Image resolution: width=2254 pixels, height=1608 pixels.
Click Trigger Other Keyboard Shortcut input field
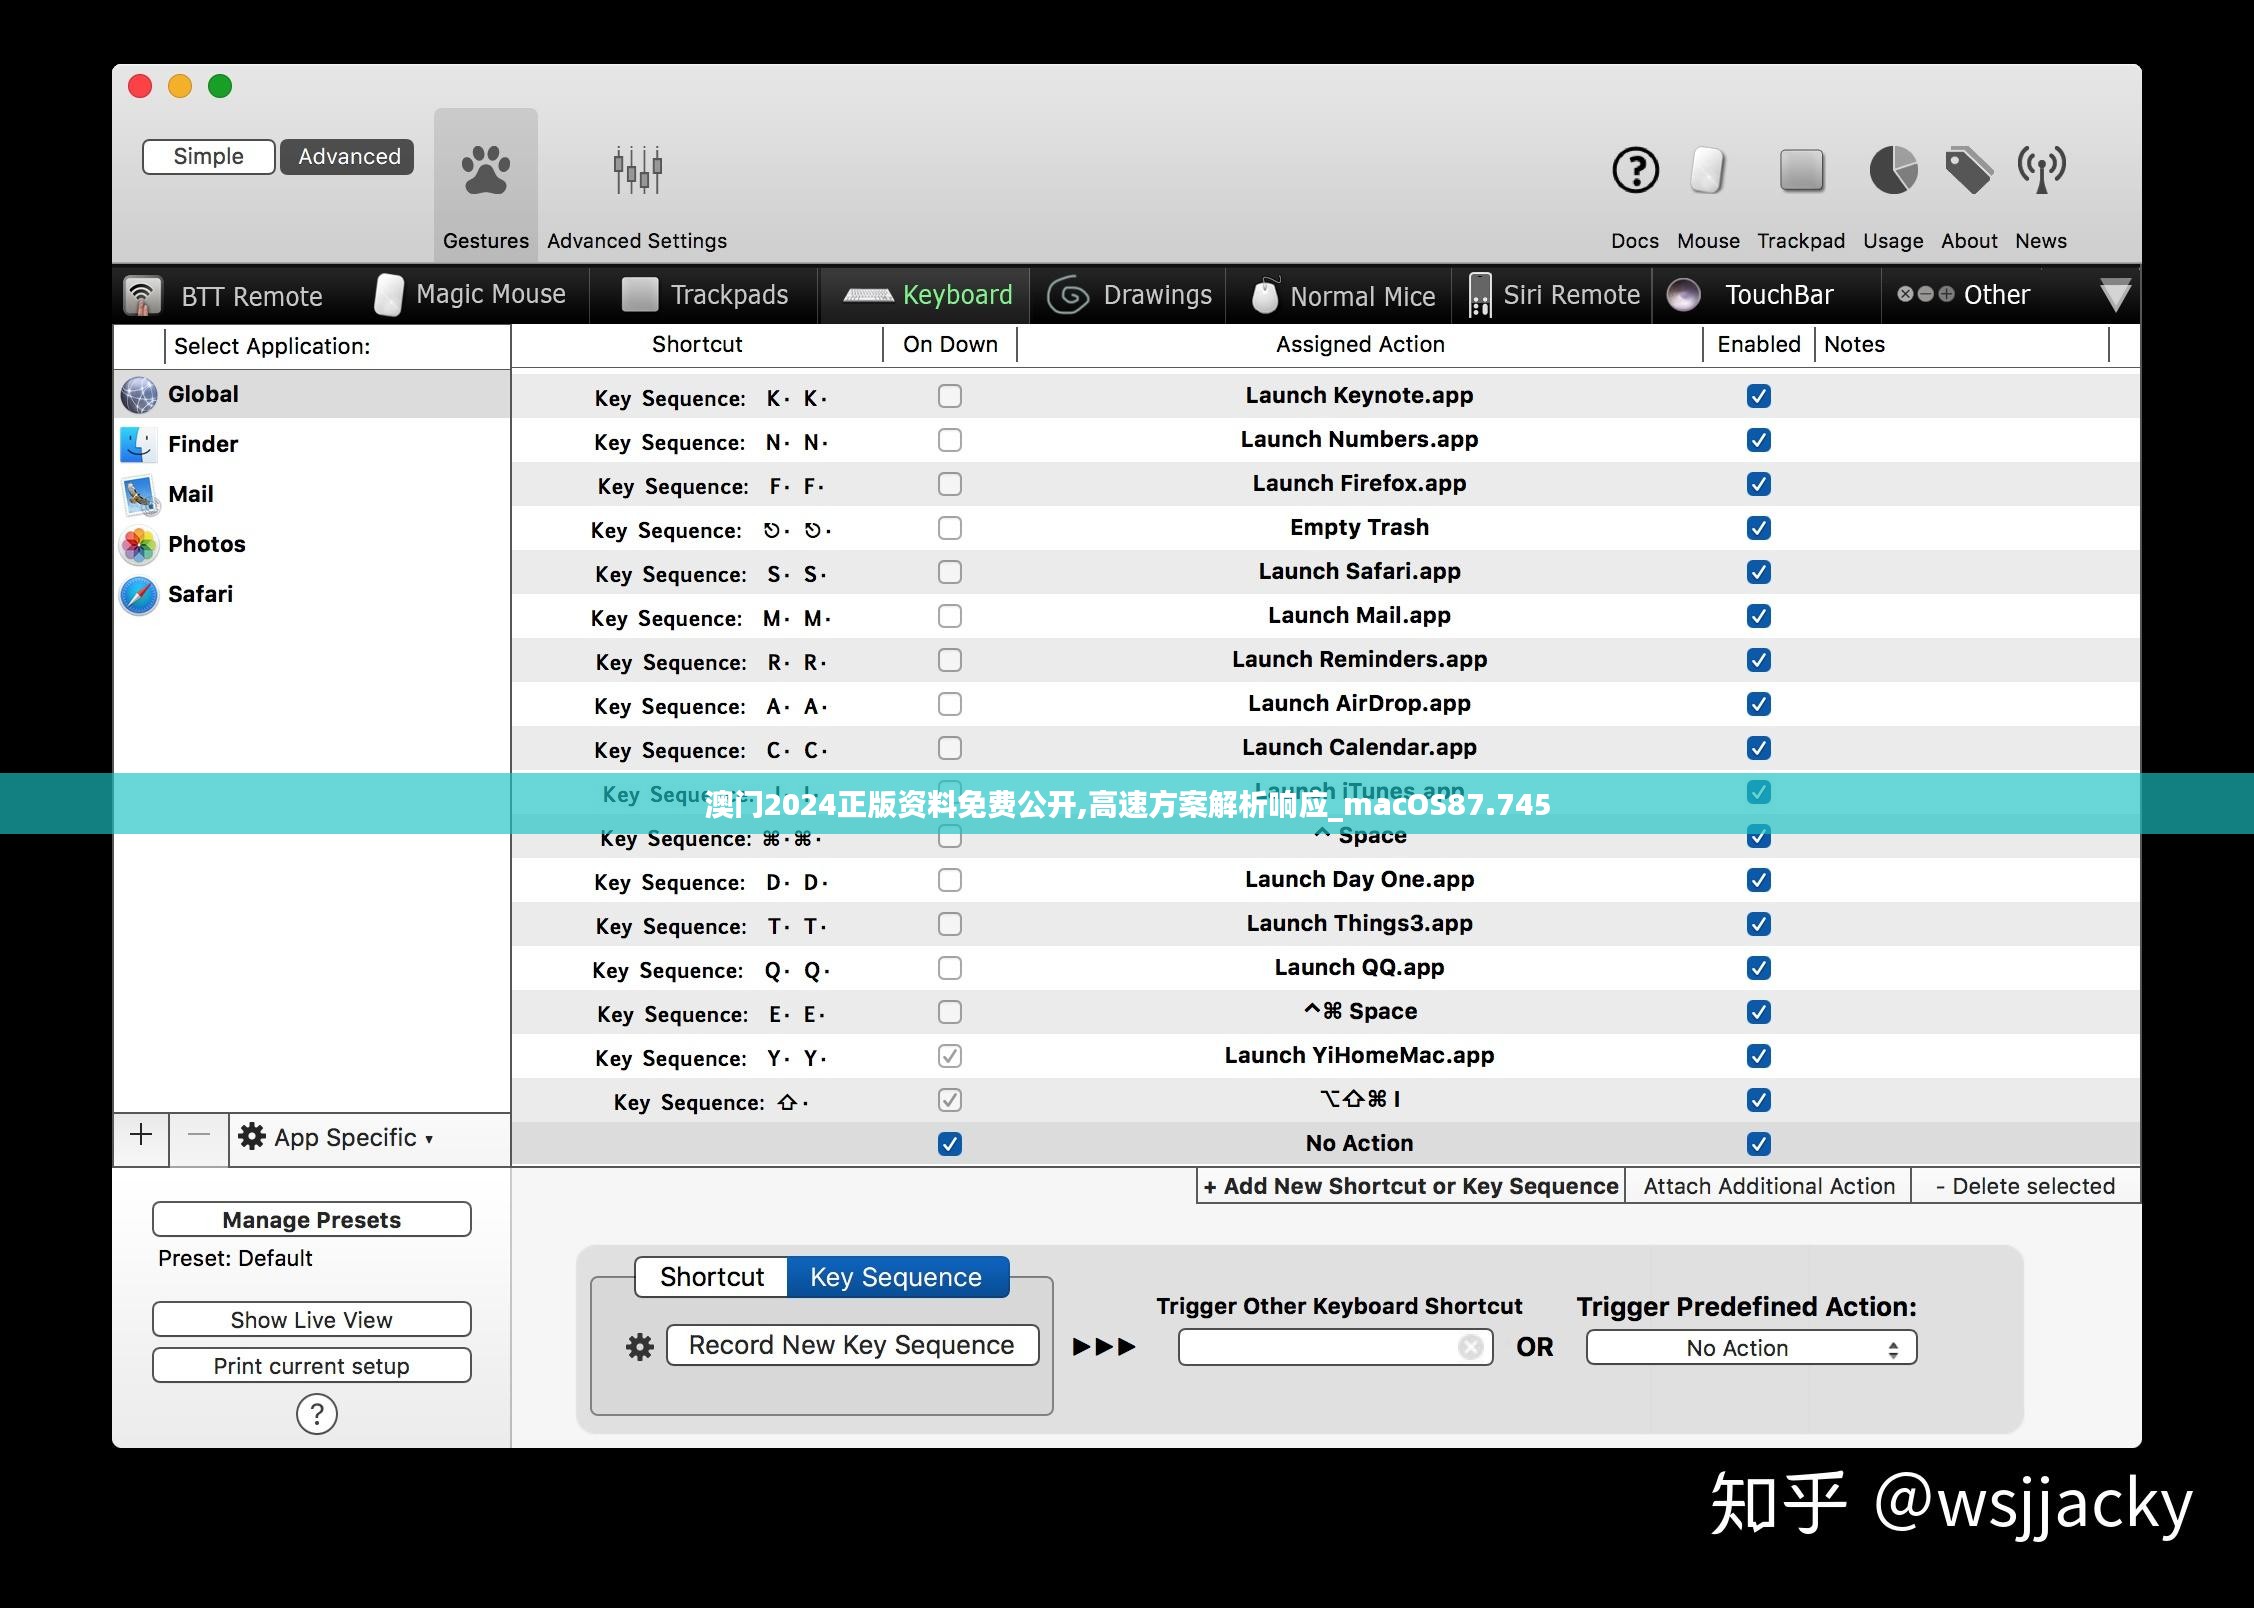pyautogui.click(x=1335, y=1348)
